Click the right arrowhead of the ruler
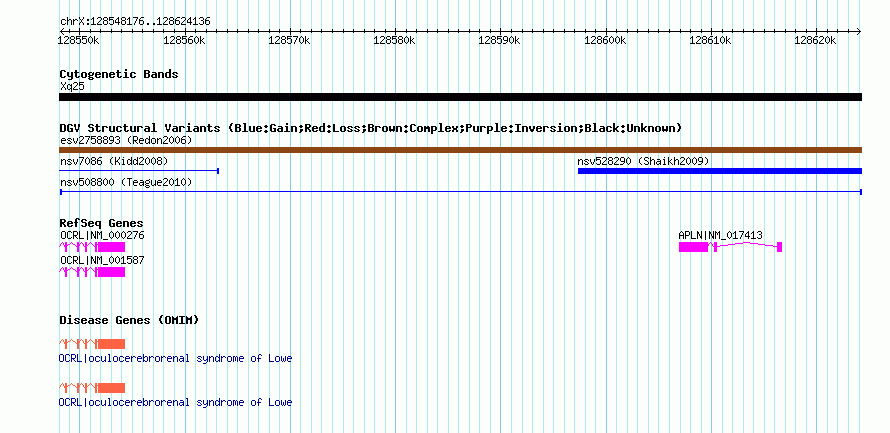890x433 pixels. point(859,31)
